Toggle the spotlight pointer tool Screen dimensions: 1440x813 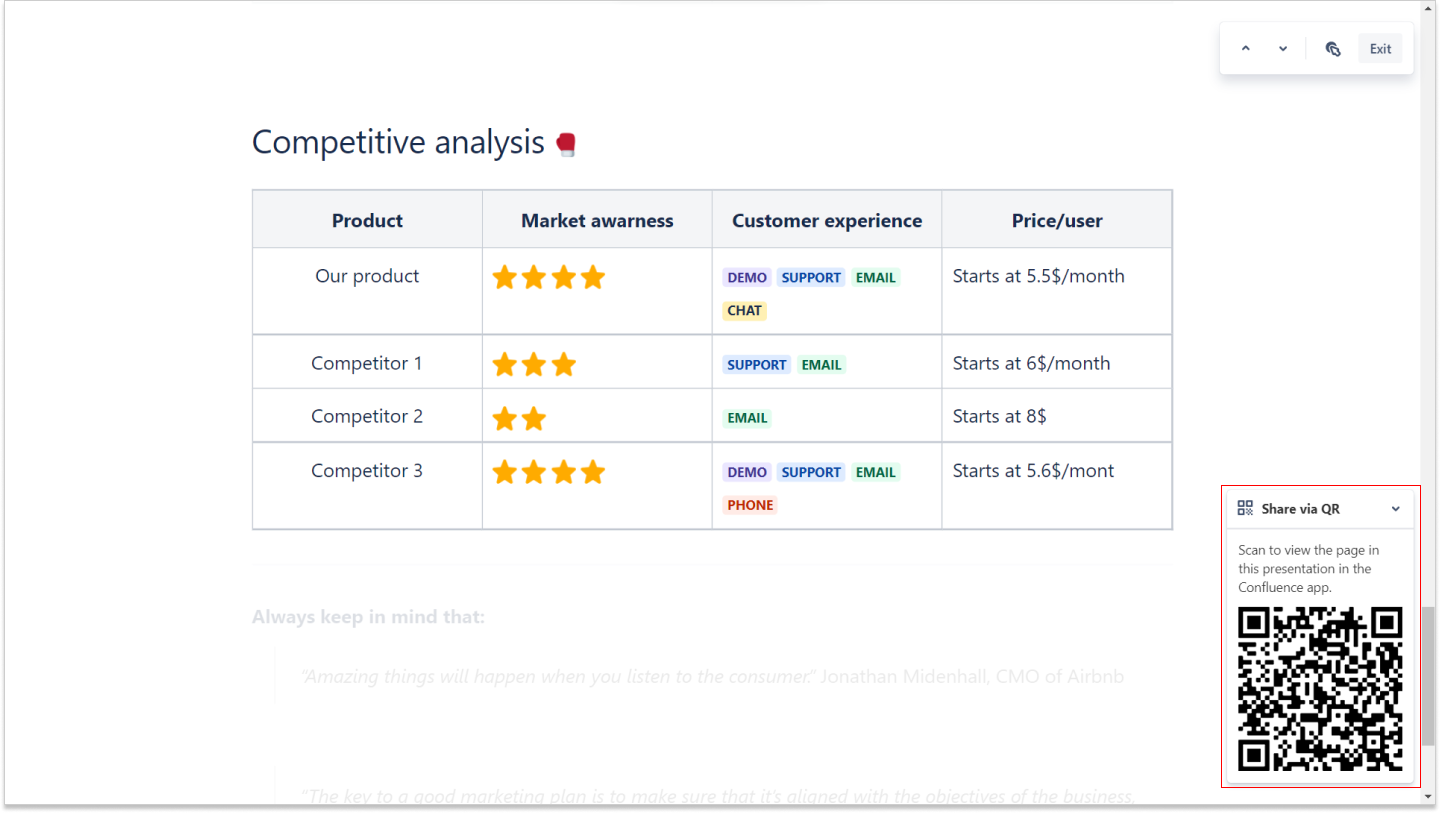[1333, 49]
